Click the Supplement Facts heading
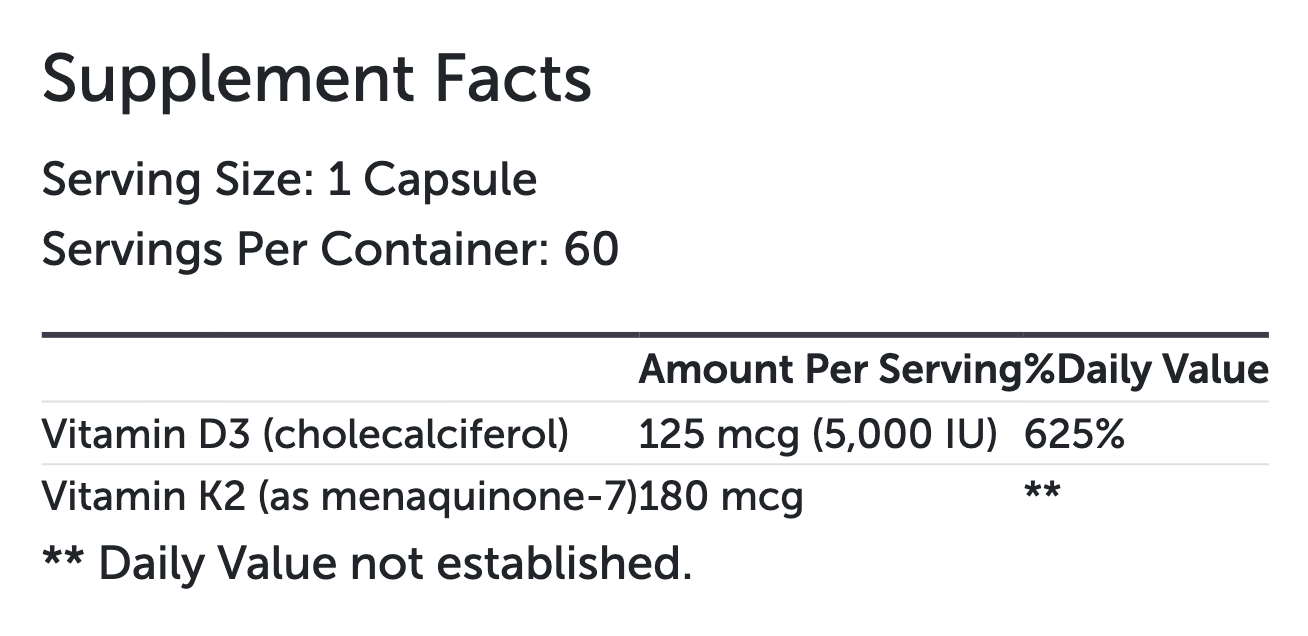 316,79
